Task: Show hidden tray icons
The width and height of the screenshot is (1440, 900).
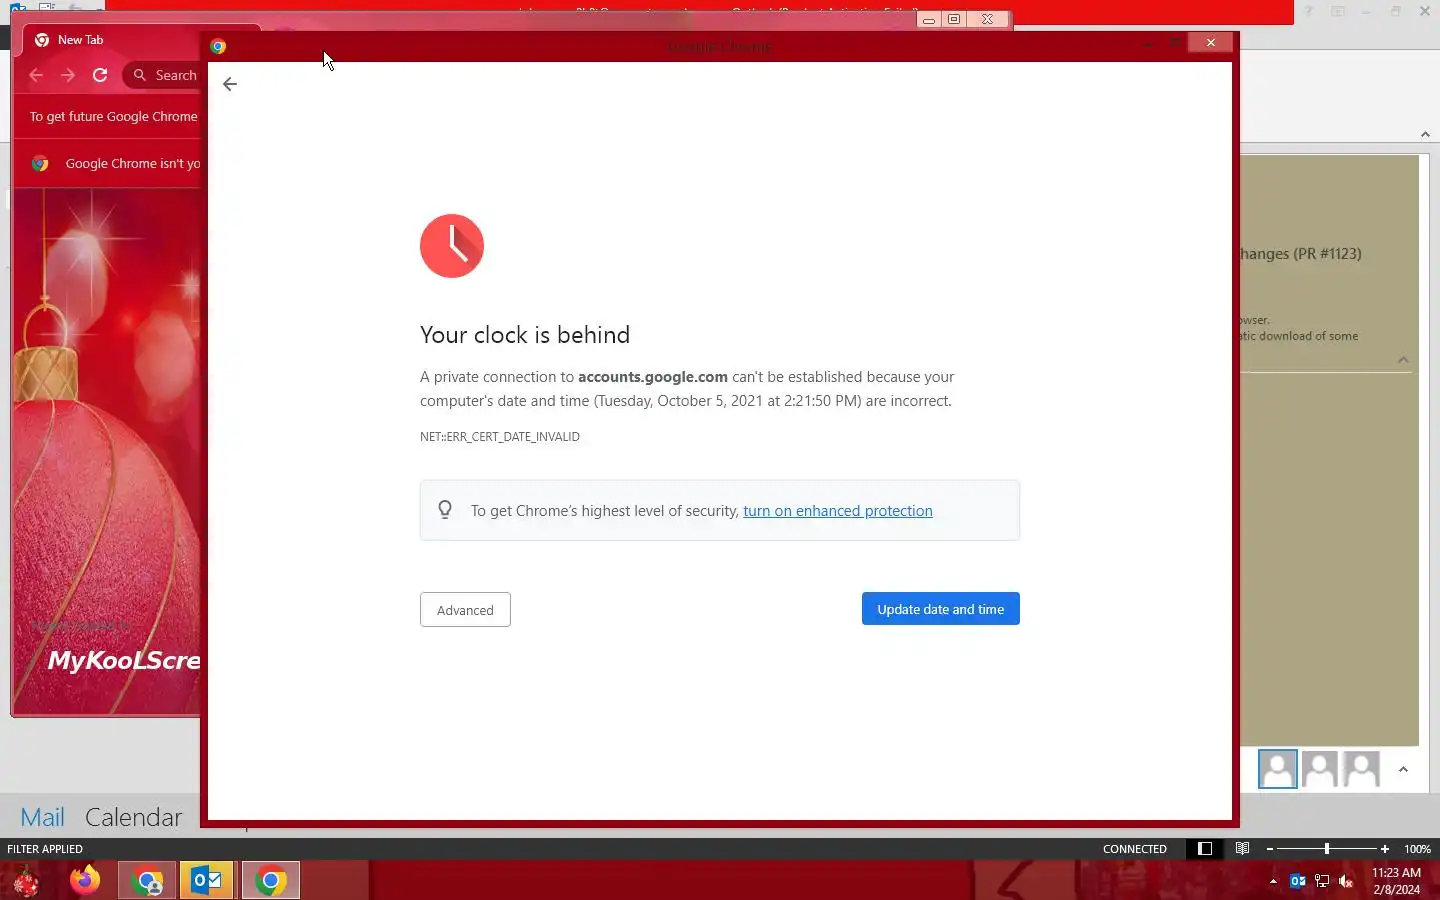Action: pyautogui.click(x=1273, y=881)
